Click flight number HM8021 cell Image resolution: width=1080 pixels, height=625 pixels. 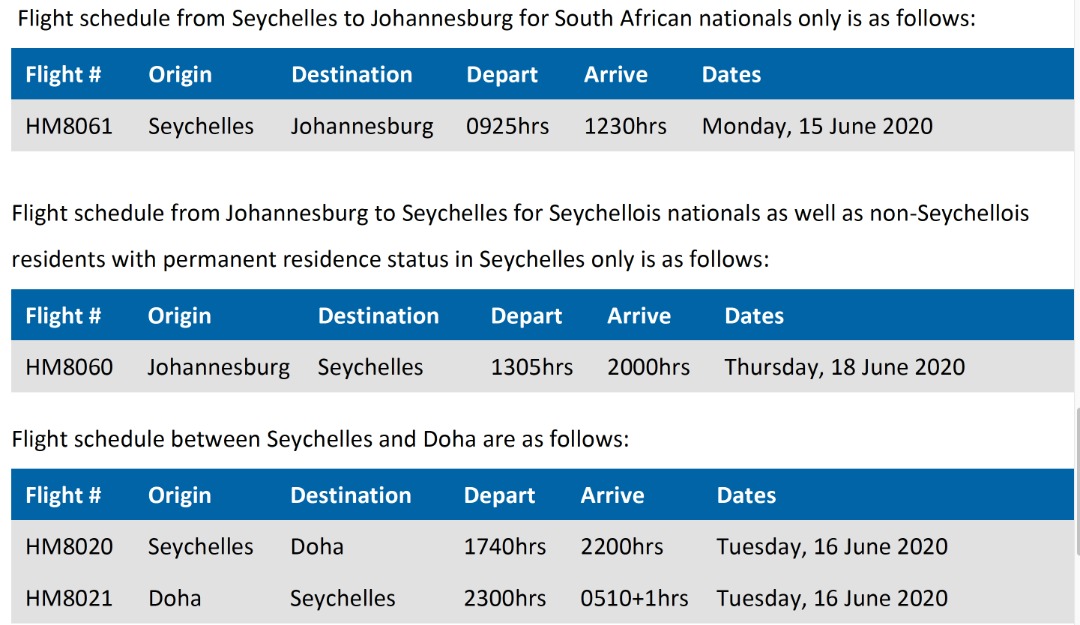69,598
